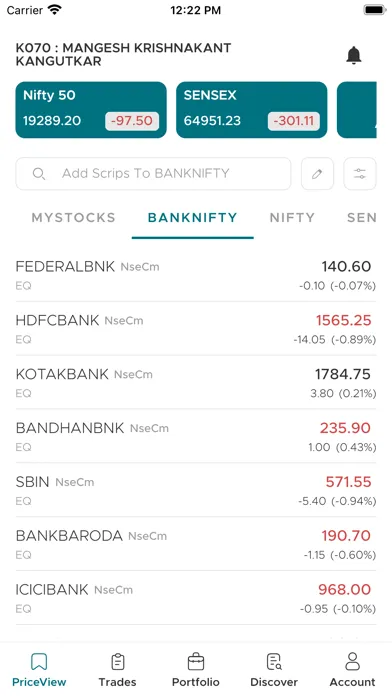Open the Nifty 50 index card

(x=91, y=110)
